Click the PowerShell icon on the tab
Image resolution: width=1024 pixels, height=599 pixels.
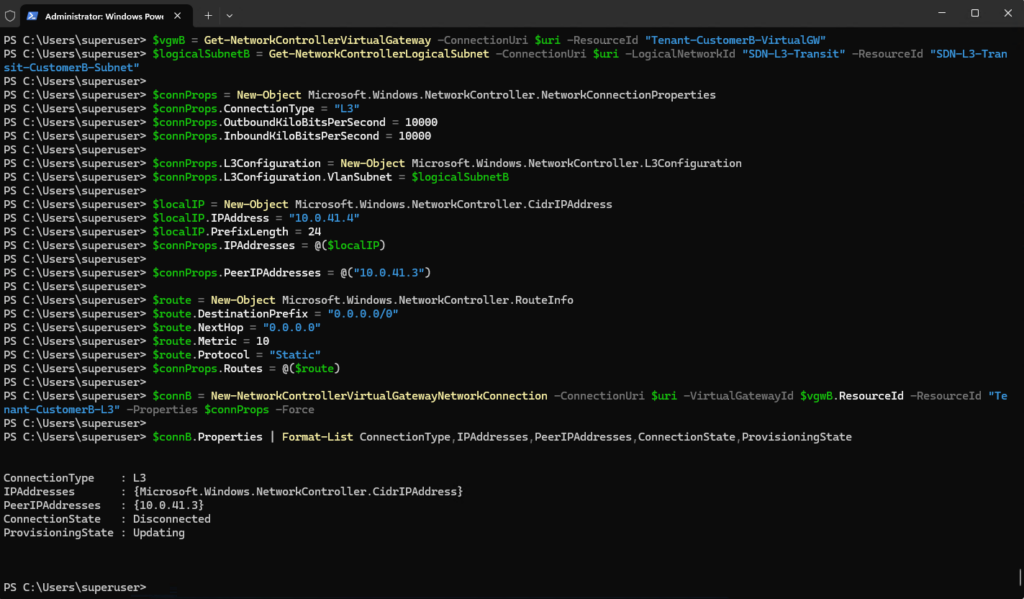click(32, 16)
